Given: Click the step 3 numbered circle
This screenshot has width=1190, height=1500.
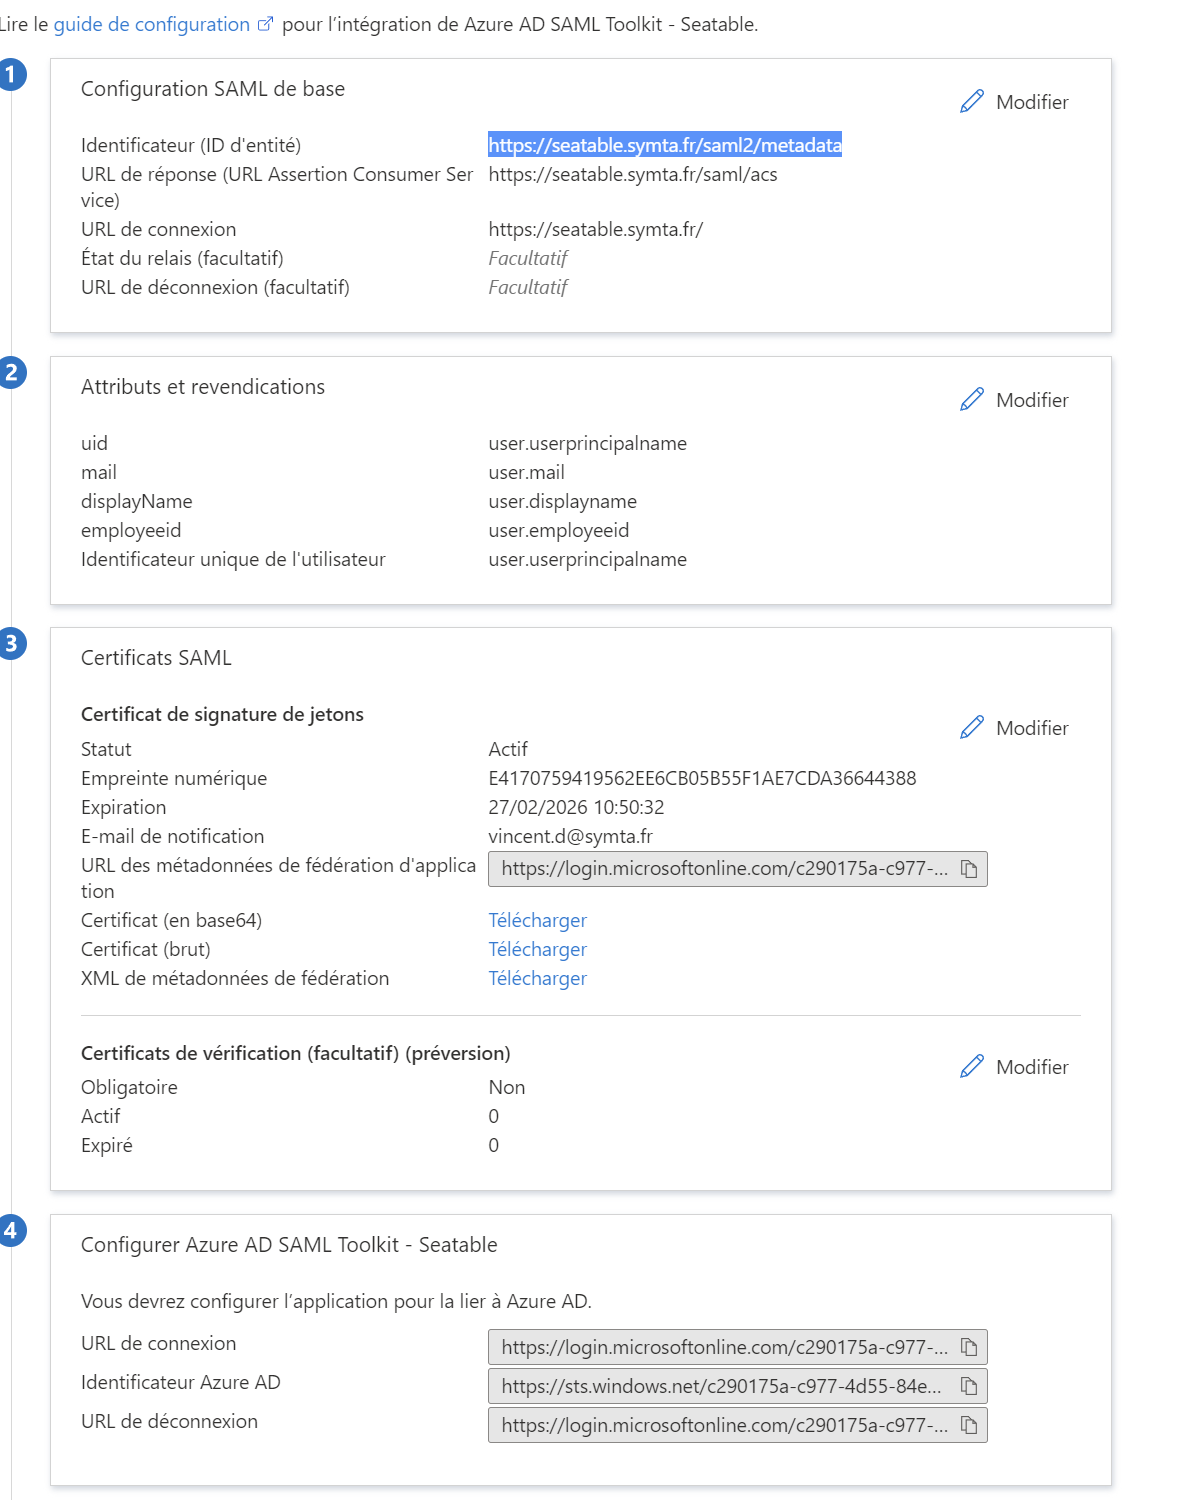Looking at the screenshot, I should coord(11,643).
